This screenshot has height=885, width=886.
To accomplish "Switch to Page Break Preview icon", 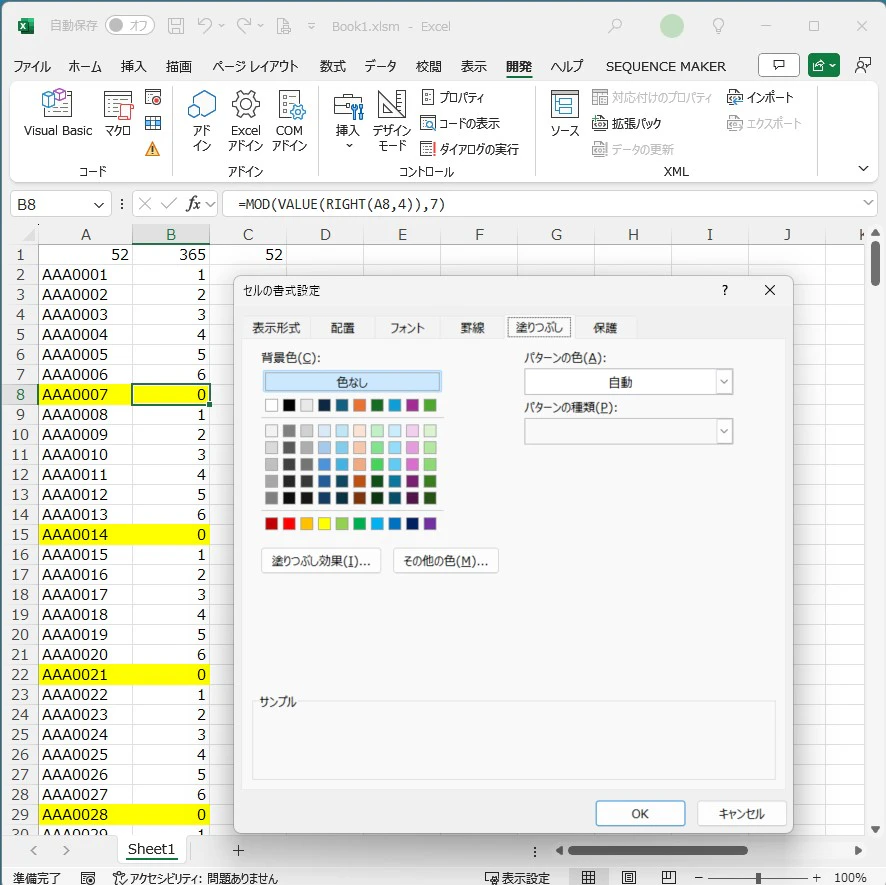I will tap(668, 877).
